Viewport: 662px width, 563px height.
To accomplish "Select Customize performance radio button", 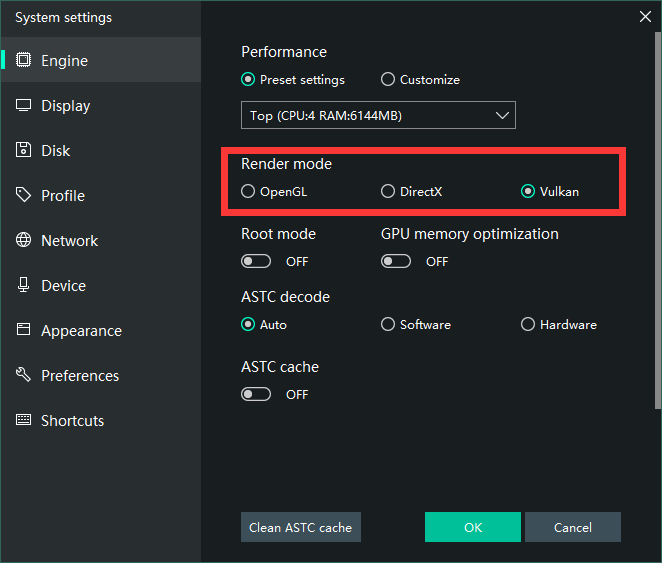I will click(388, 79).
